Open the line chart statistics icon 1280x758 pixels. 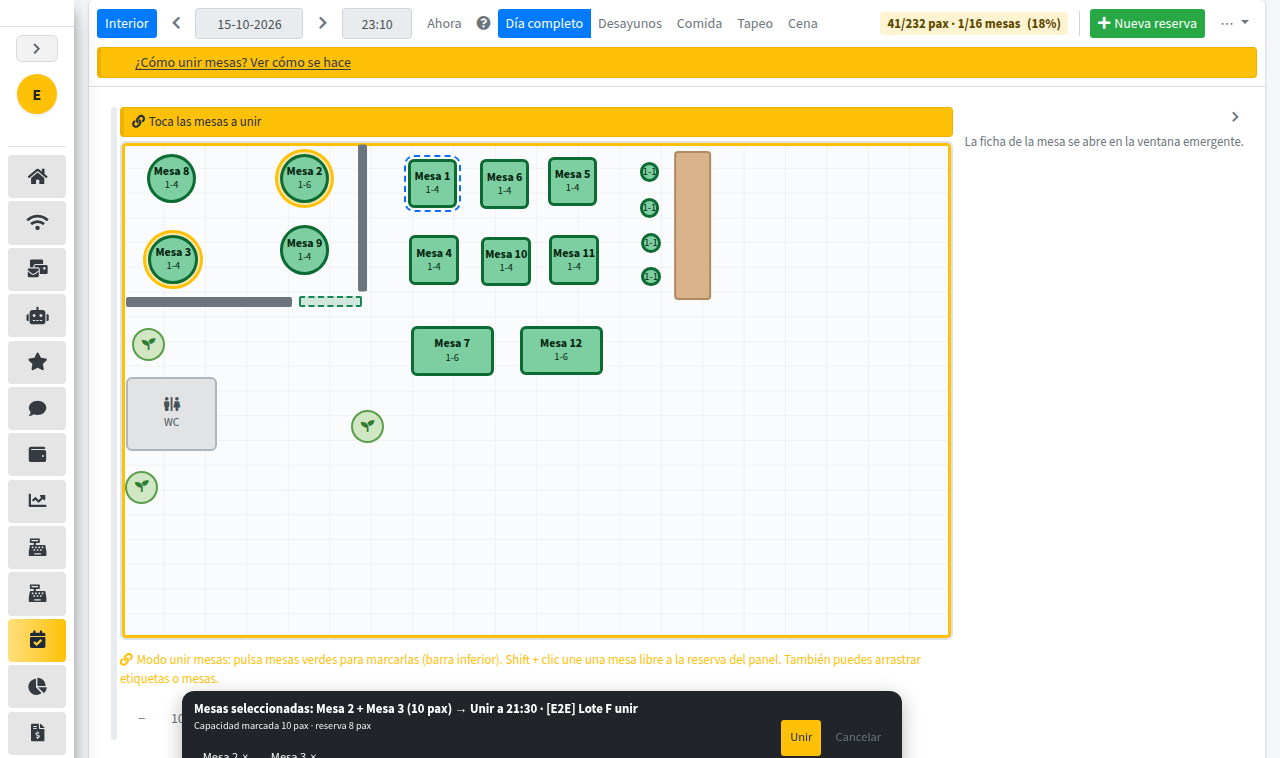coord(37,501)
